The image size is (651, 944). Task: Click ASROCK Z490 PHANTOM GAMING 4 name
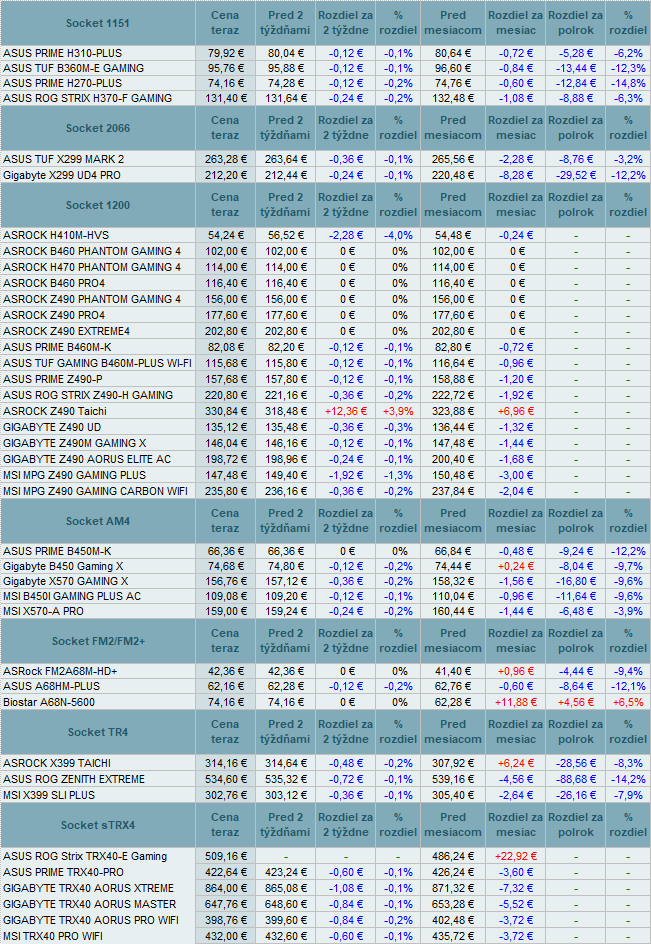(92, 299)
